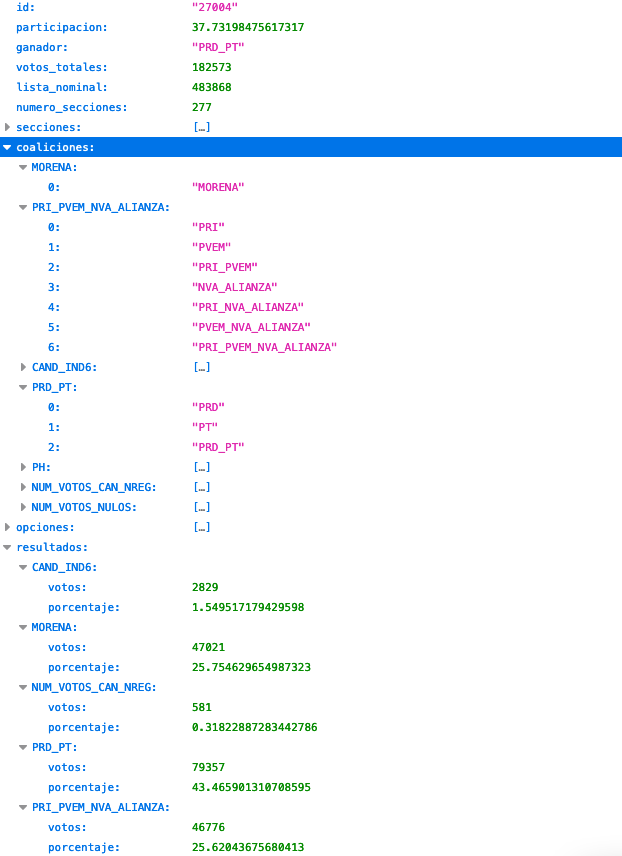Click the percentage 25.754629654987323

251,668
